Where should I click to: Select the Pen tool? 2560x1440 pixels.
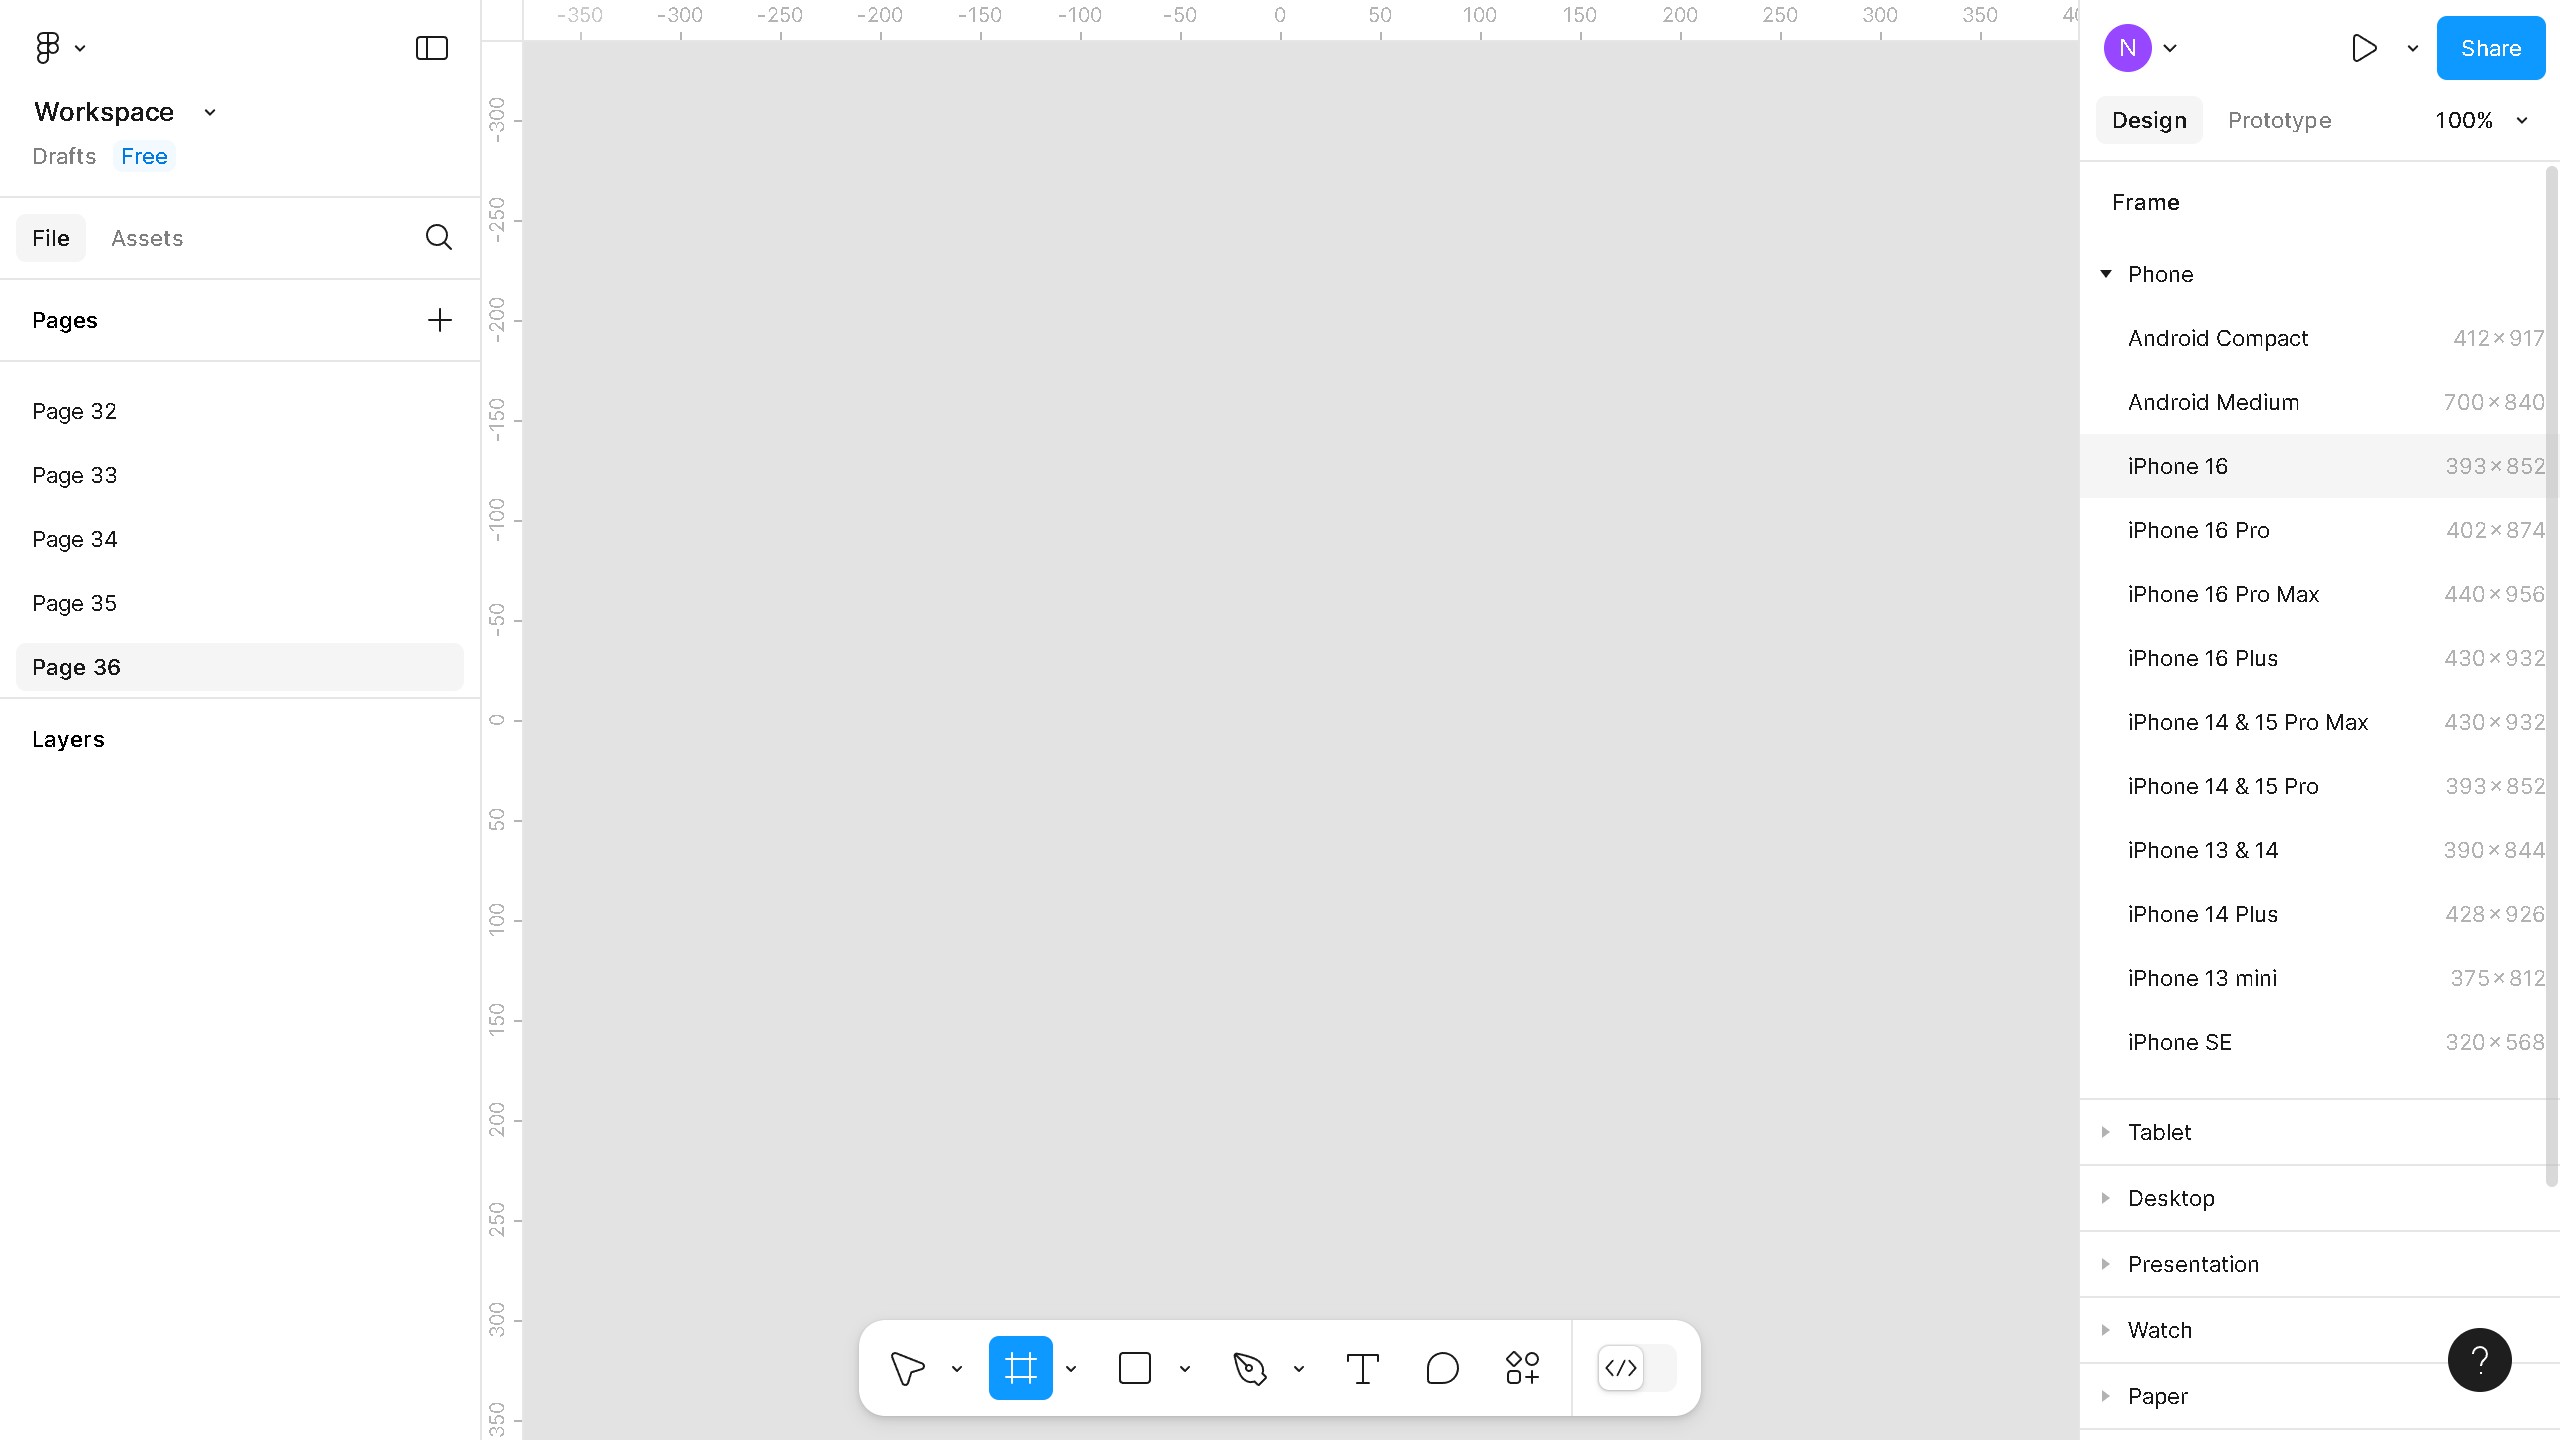tap(1249, 1368)
